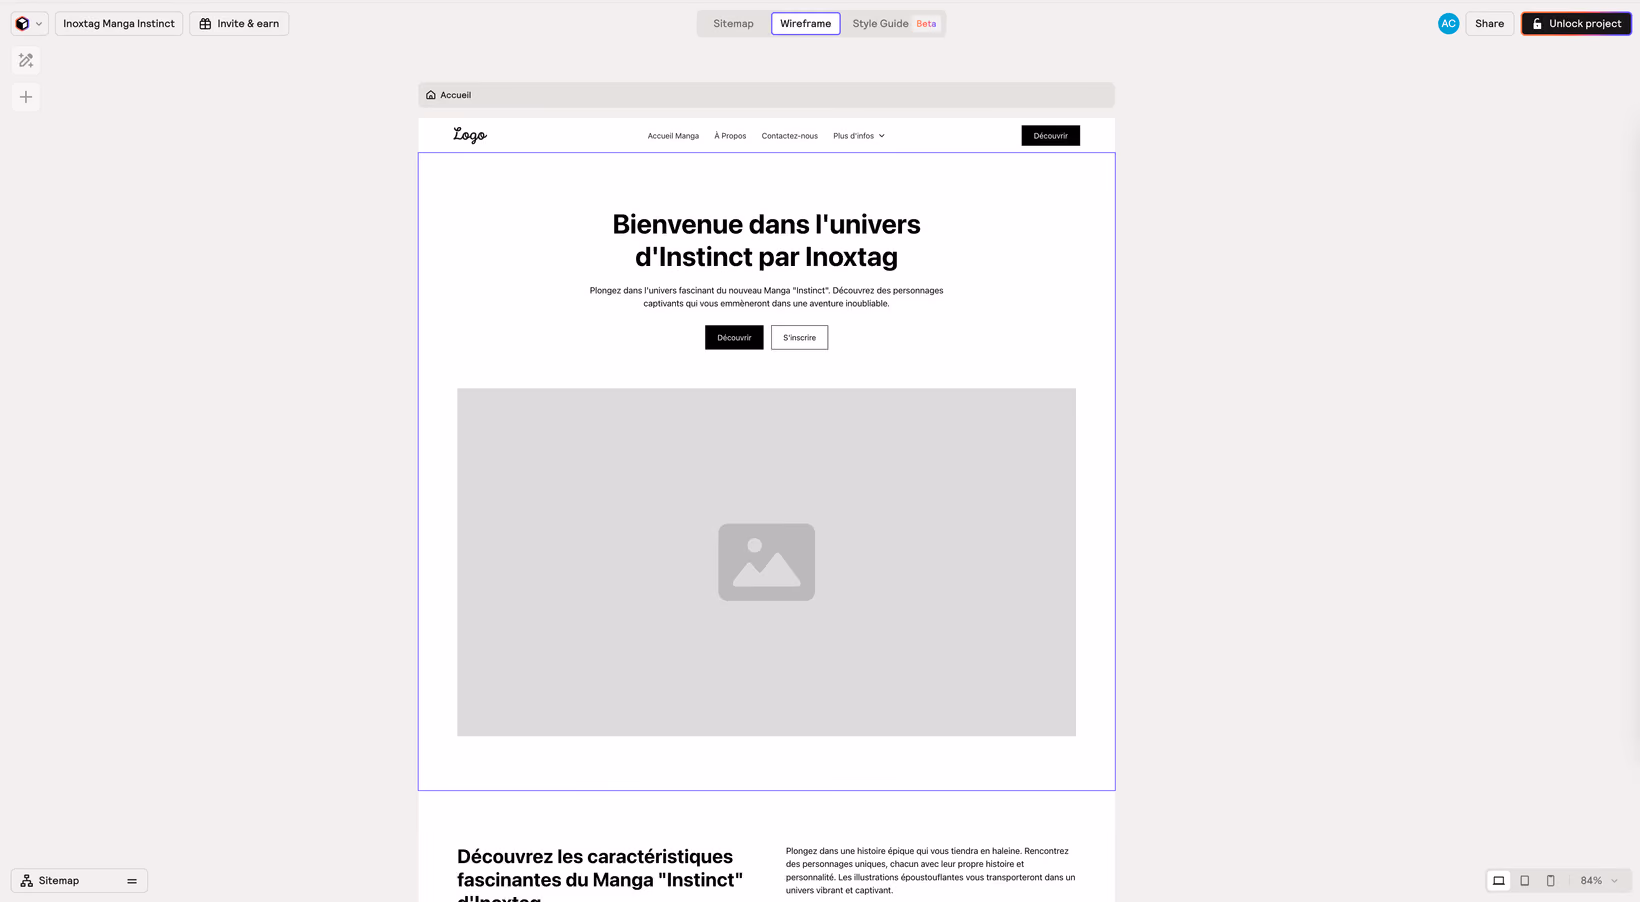This screenshot has height=902, width=1640.
Task: Click Accueil Manga nav link
Action: (x=673, y=136)
